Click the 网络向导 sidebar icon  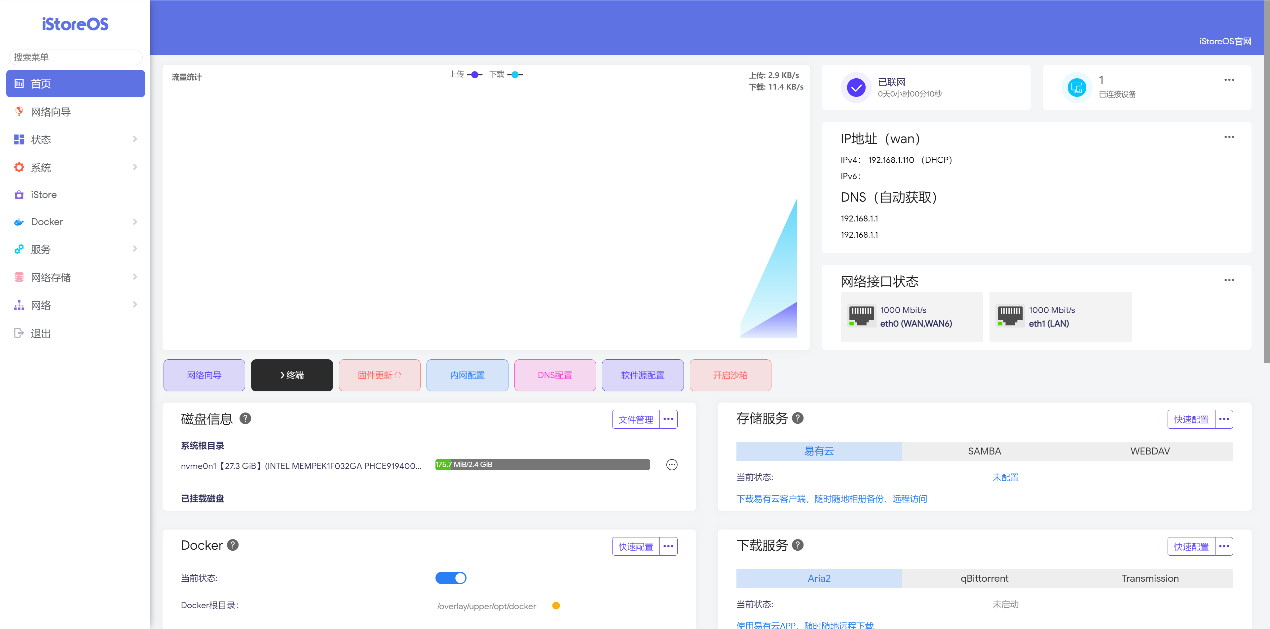pos(19,112)
